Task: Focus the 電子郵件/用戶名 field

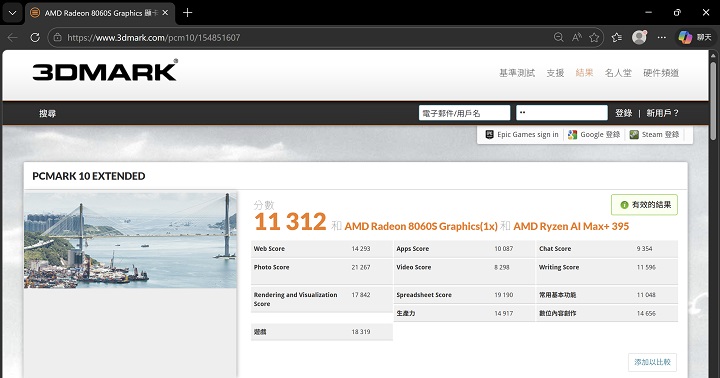Action: point(464,113)
